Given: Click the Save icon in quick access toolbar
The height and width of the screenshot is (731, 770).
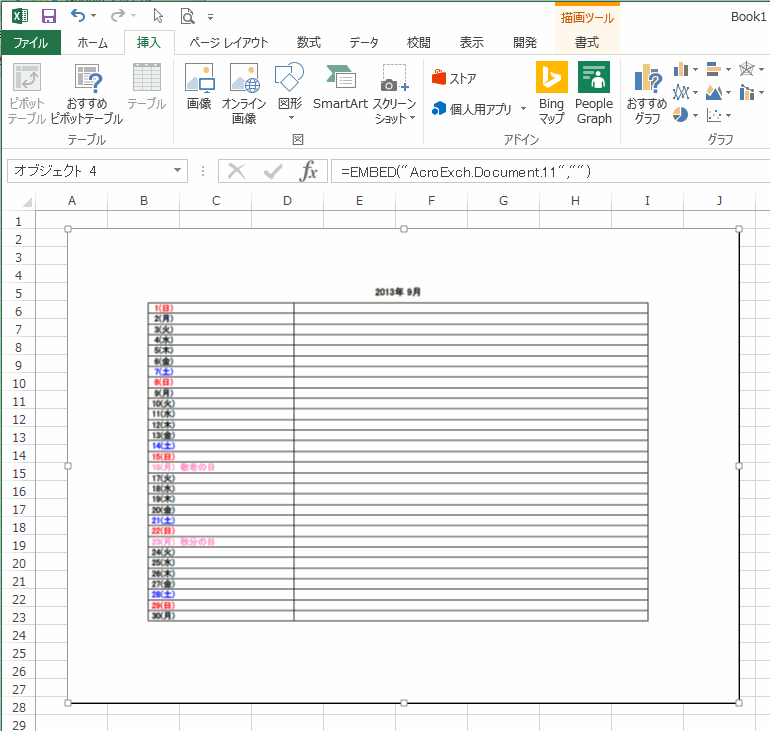Looking at the screenshot, I should (49, 16).
